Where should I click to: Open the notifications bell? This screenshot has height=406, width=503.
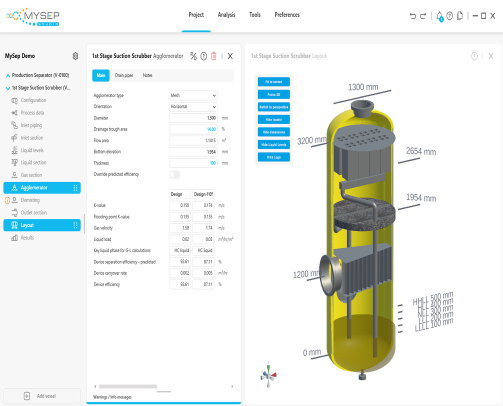click(x=440, y=16)
